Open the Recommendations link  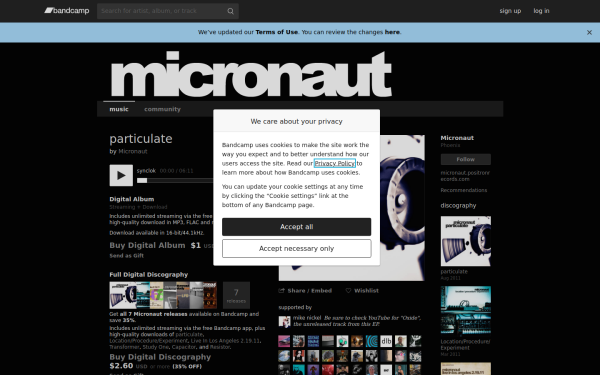[x=464, y=190]
